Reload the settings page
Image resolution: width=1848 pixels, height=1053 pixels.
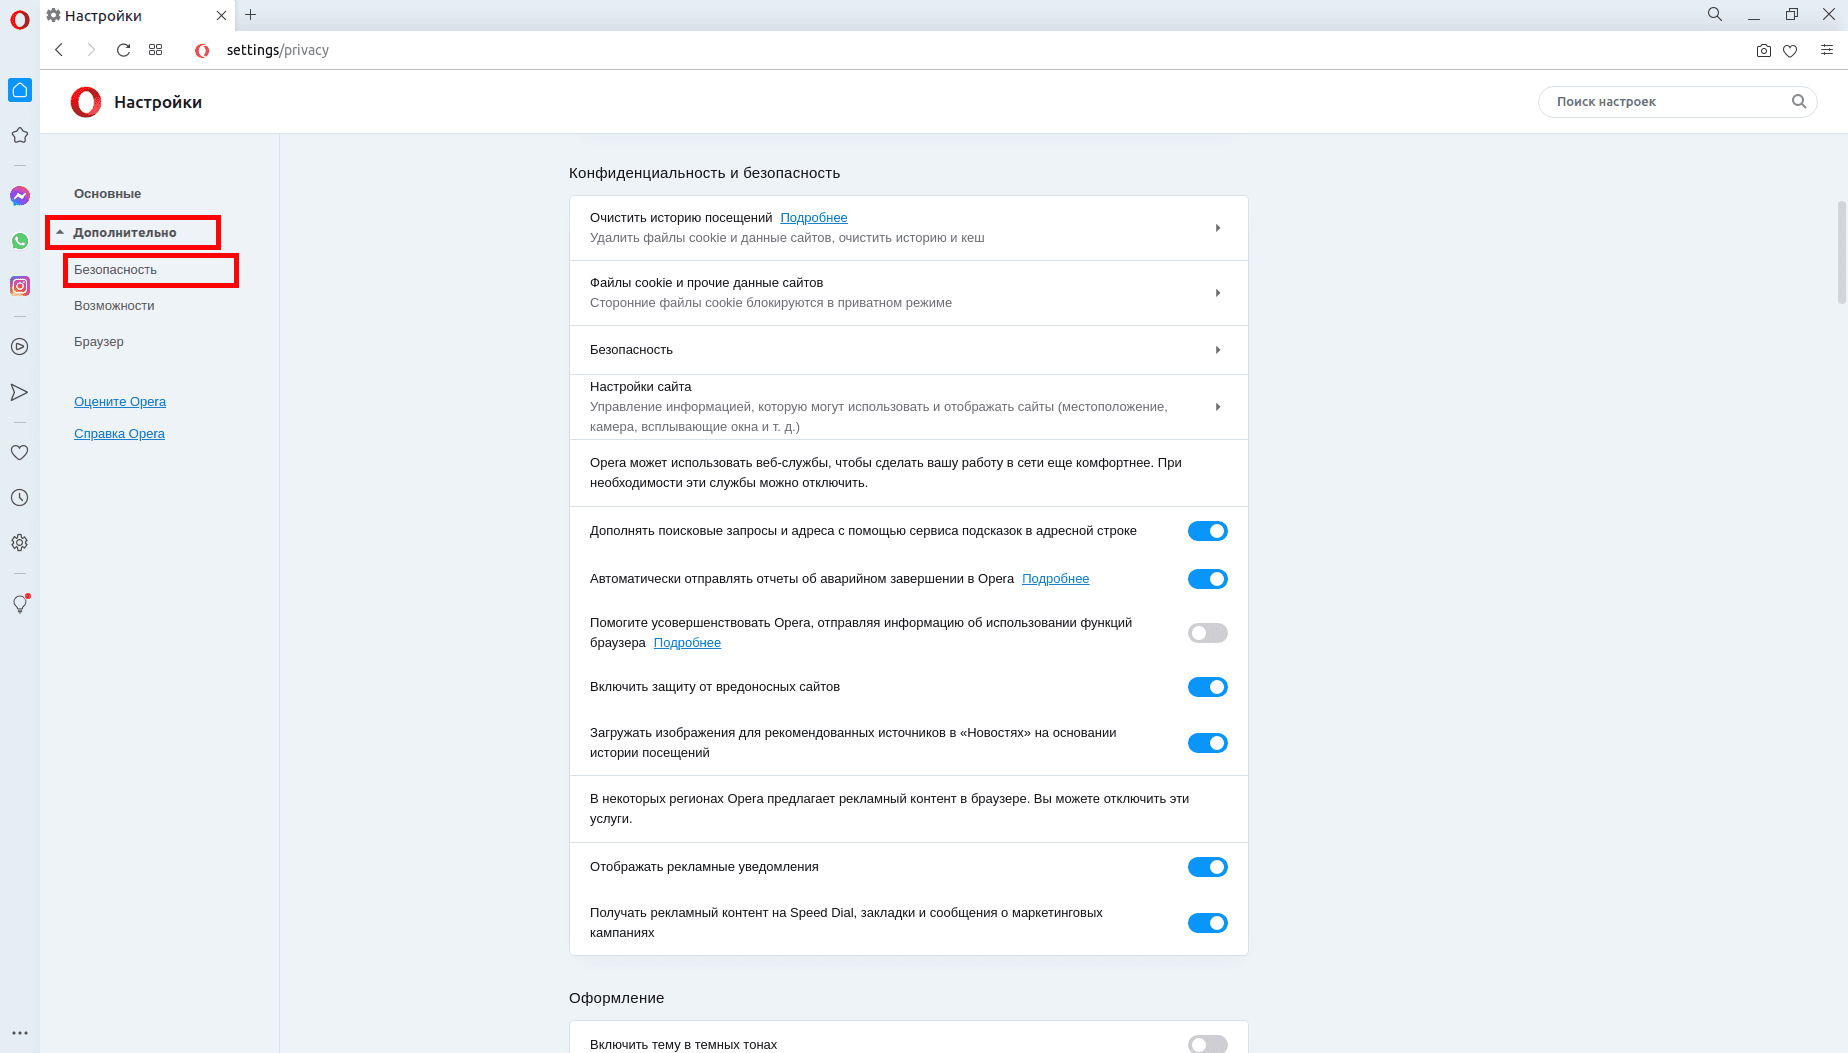[x=124, y=50]
